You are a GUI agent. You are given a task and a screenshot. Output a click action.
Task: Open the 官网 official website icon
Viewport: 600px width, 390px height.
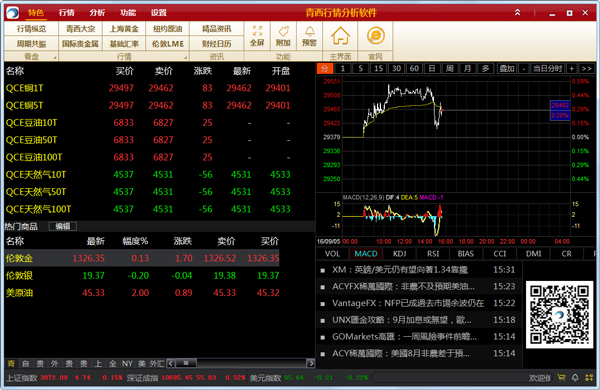(375, 36)
